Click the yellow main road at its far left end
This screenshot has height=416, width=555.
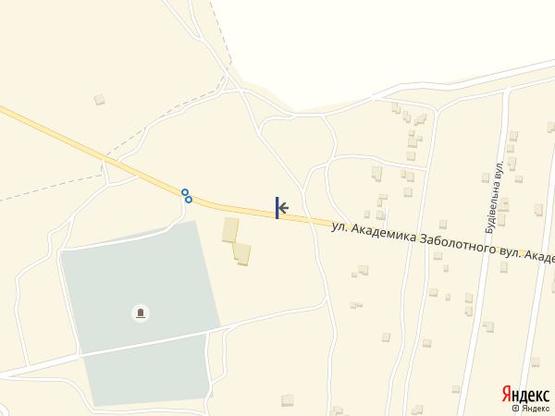[7, 112]
